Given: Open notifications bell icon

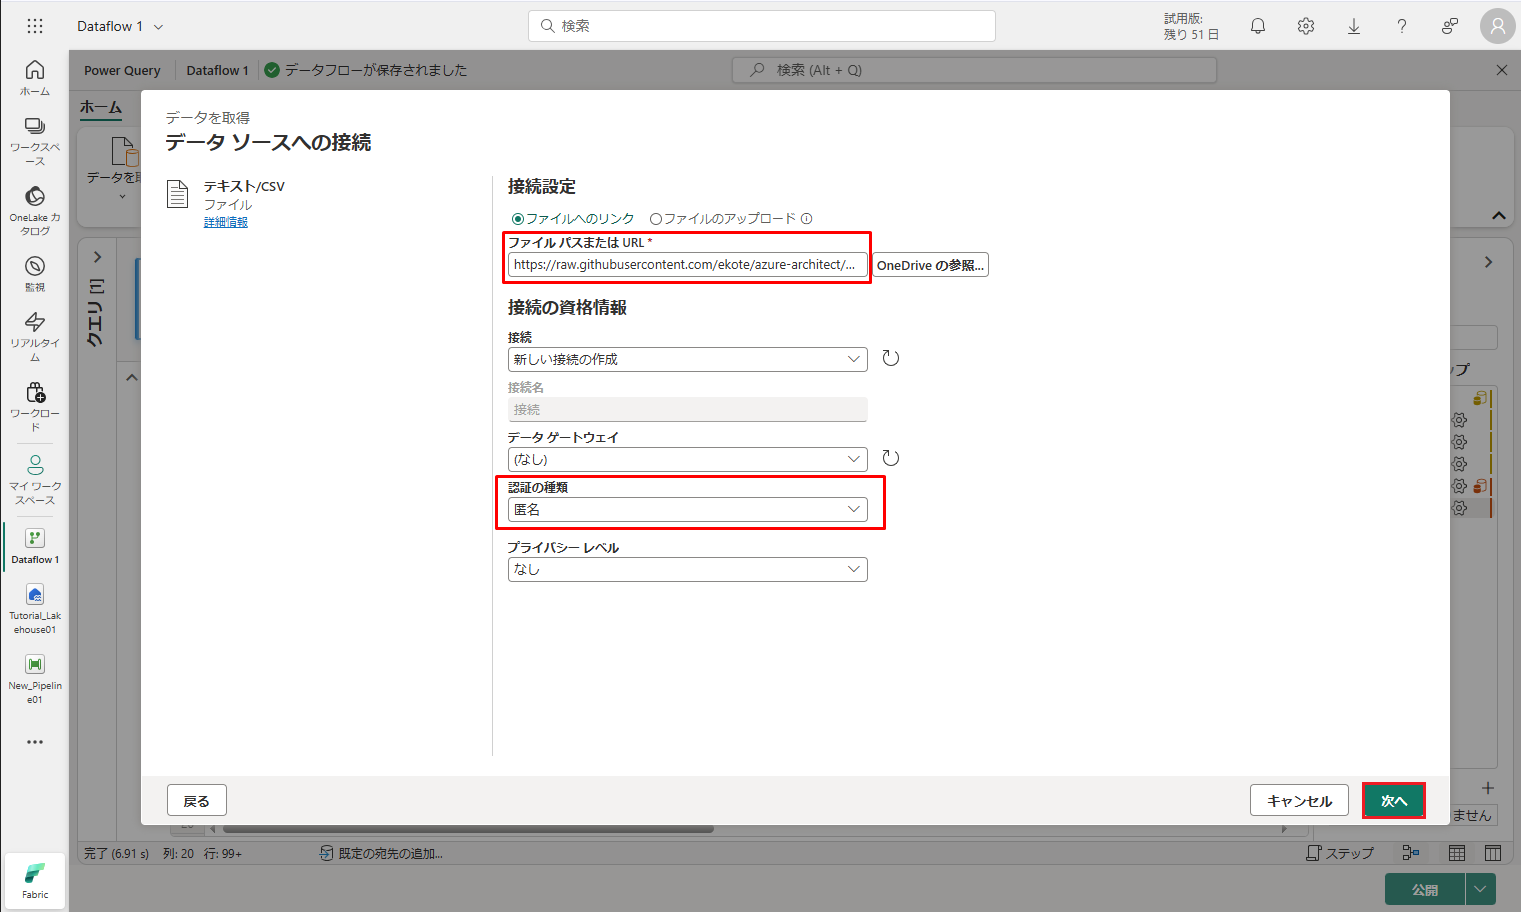Looking at the screenshot, I should click(x=1258, y=26).
